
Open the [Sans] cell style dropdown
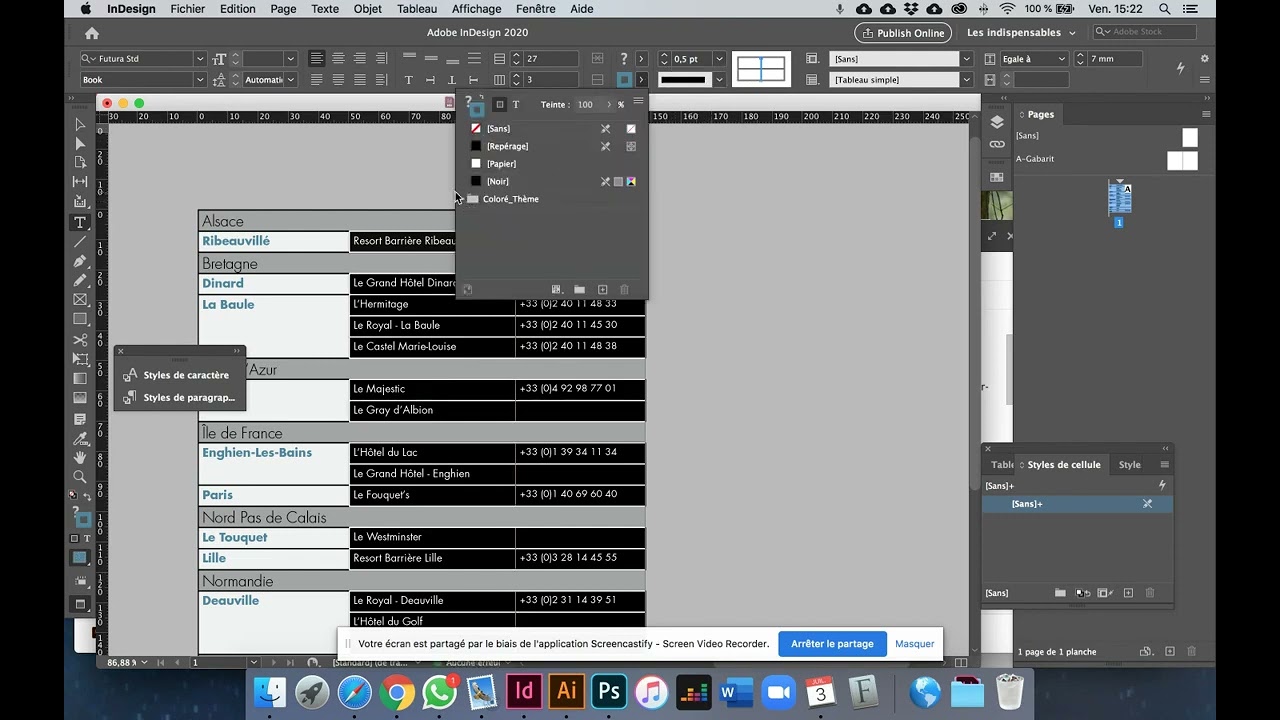[966, 59]
